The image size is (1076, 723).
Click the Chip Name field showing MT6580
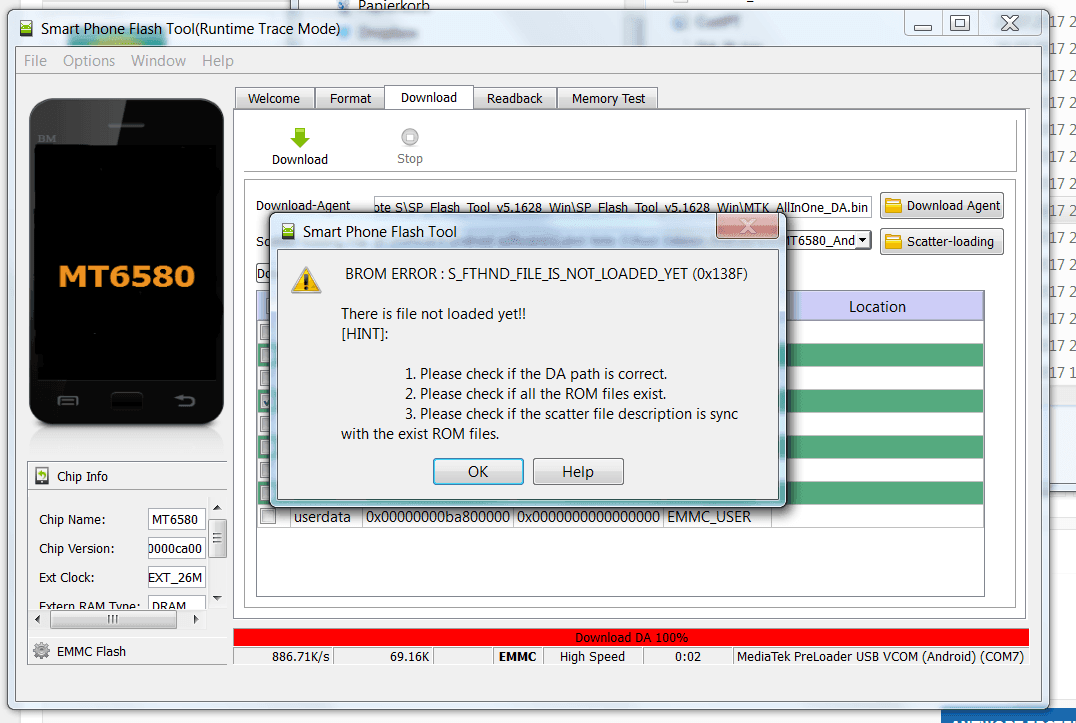(176, 519)
